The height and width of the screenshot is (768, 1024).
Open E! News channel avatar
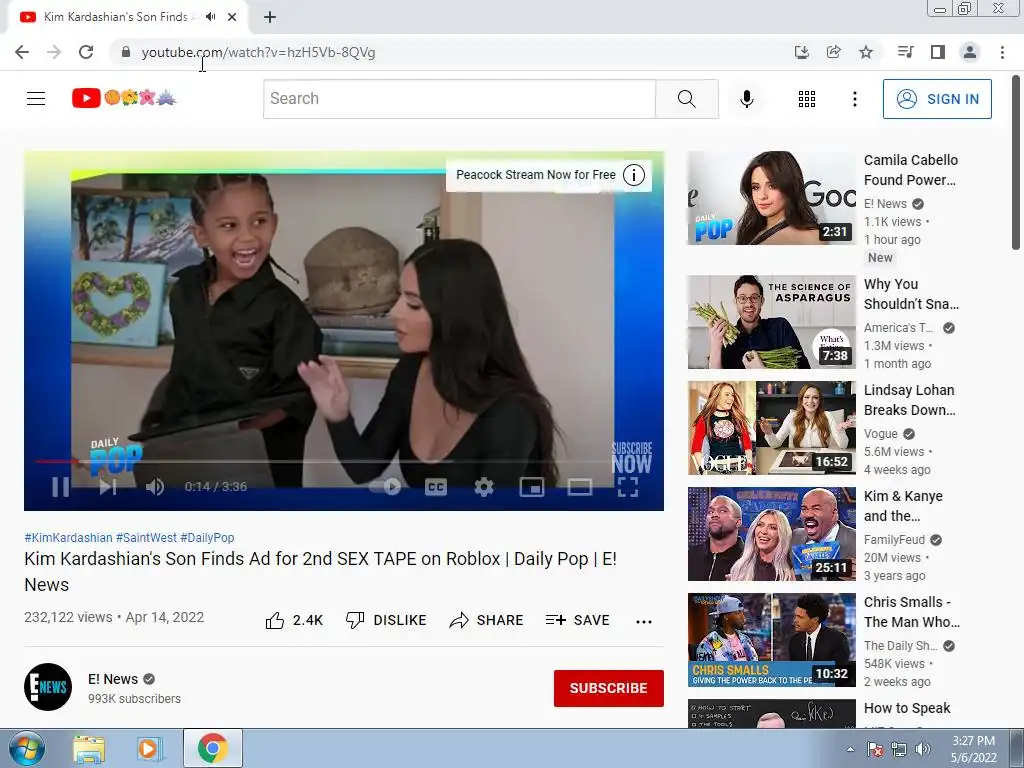48,687
